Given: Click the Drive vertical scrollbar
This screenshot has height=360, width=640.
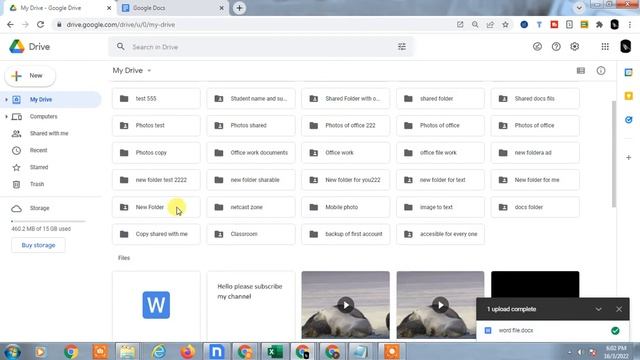Looking at the screenshot, I should click(613, 154).
